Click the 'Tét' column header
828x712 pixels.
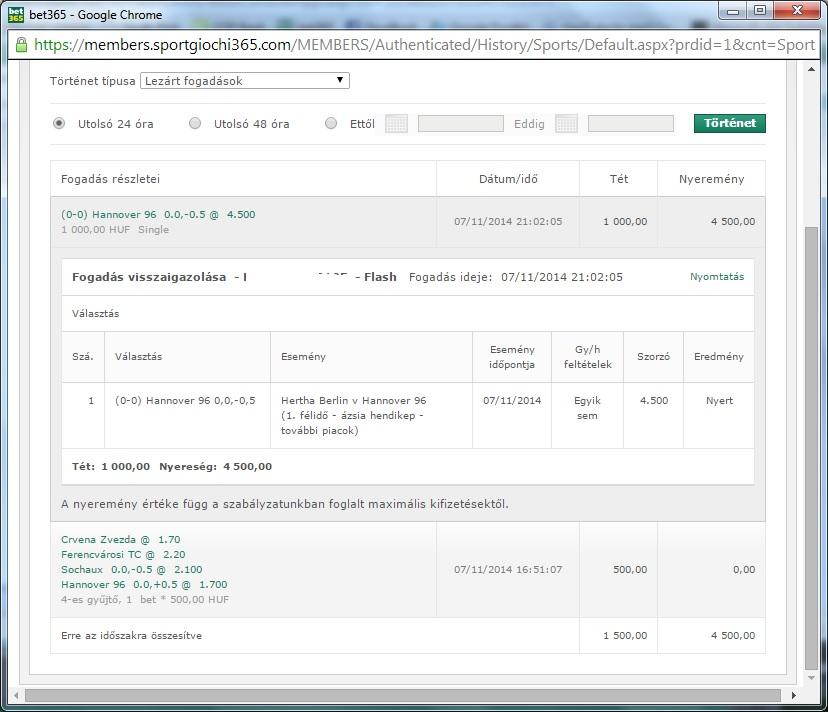pyautogui.click(x=619, y=179)
